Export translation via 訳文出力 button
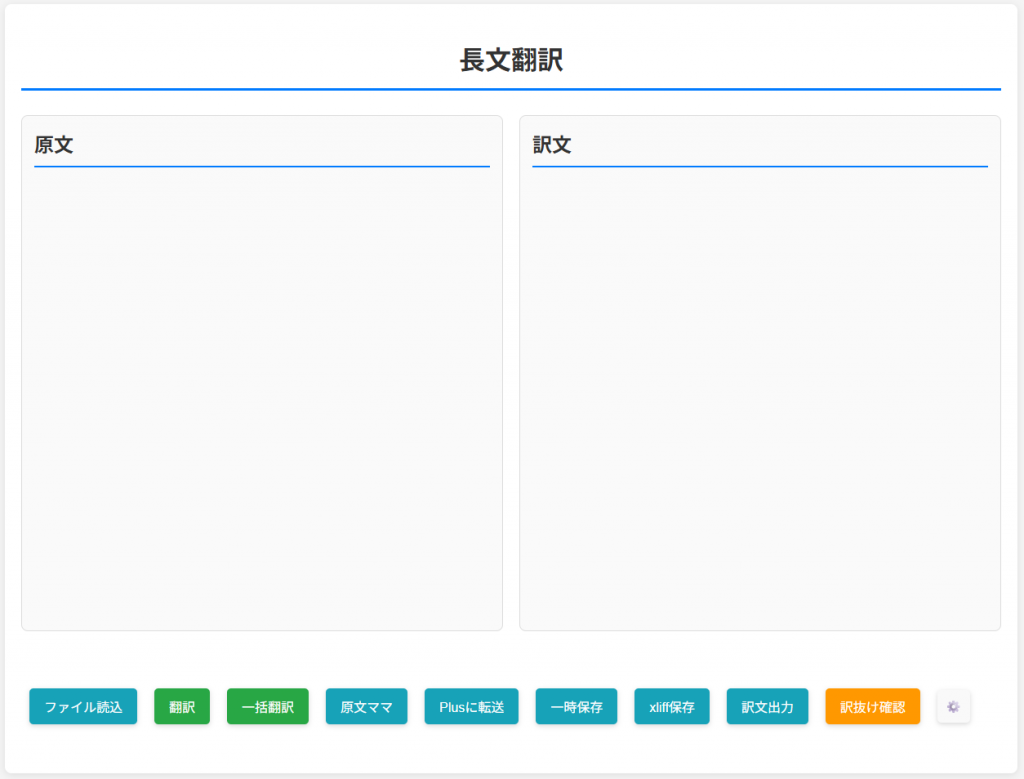Image resolution: width=1024 pixels, height=779 pixels. (x=767, y=707)
